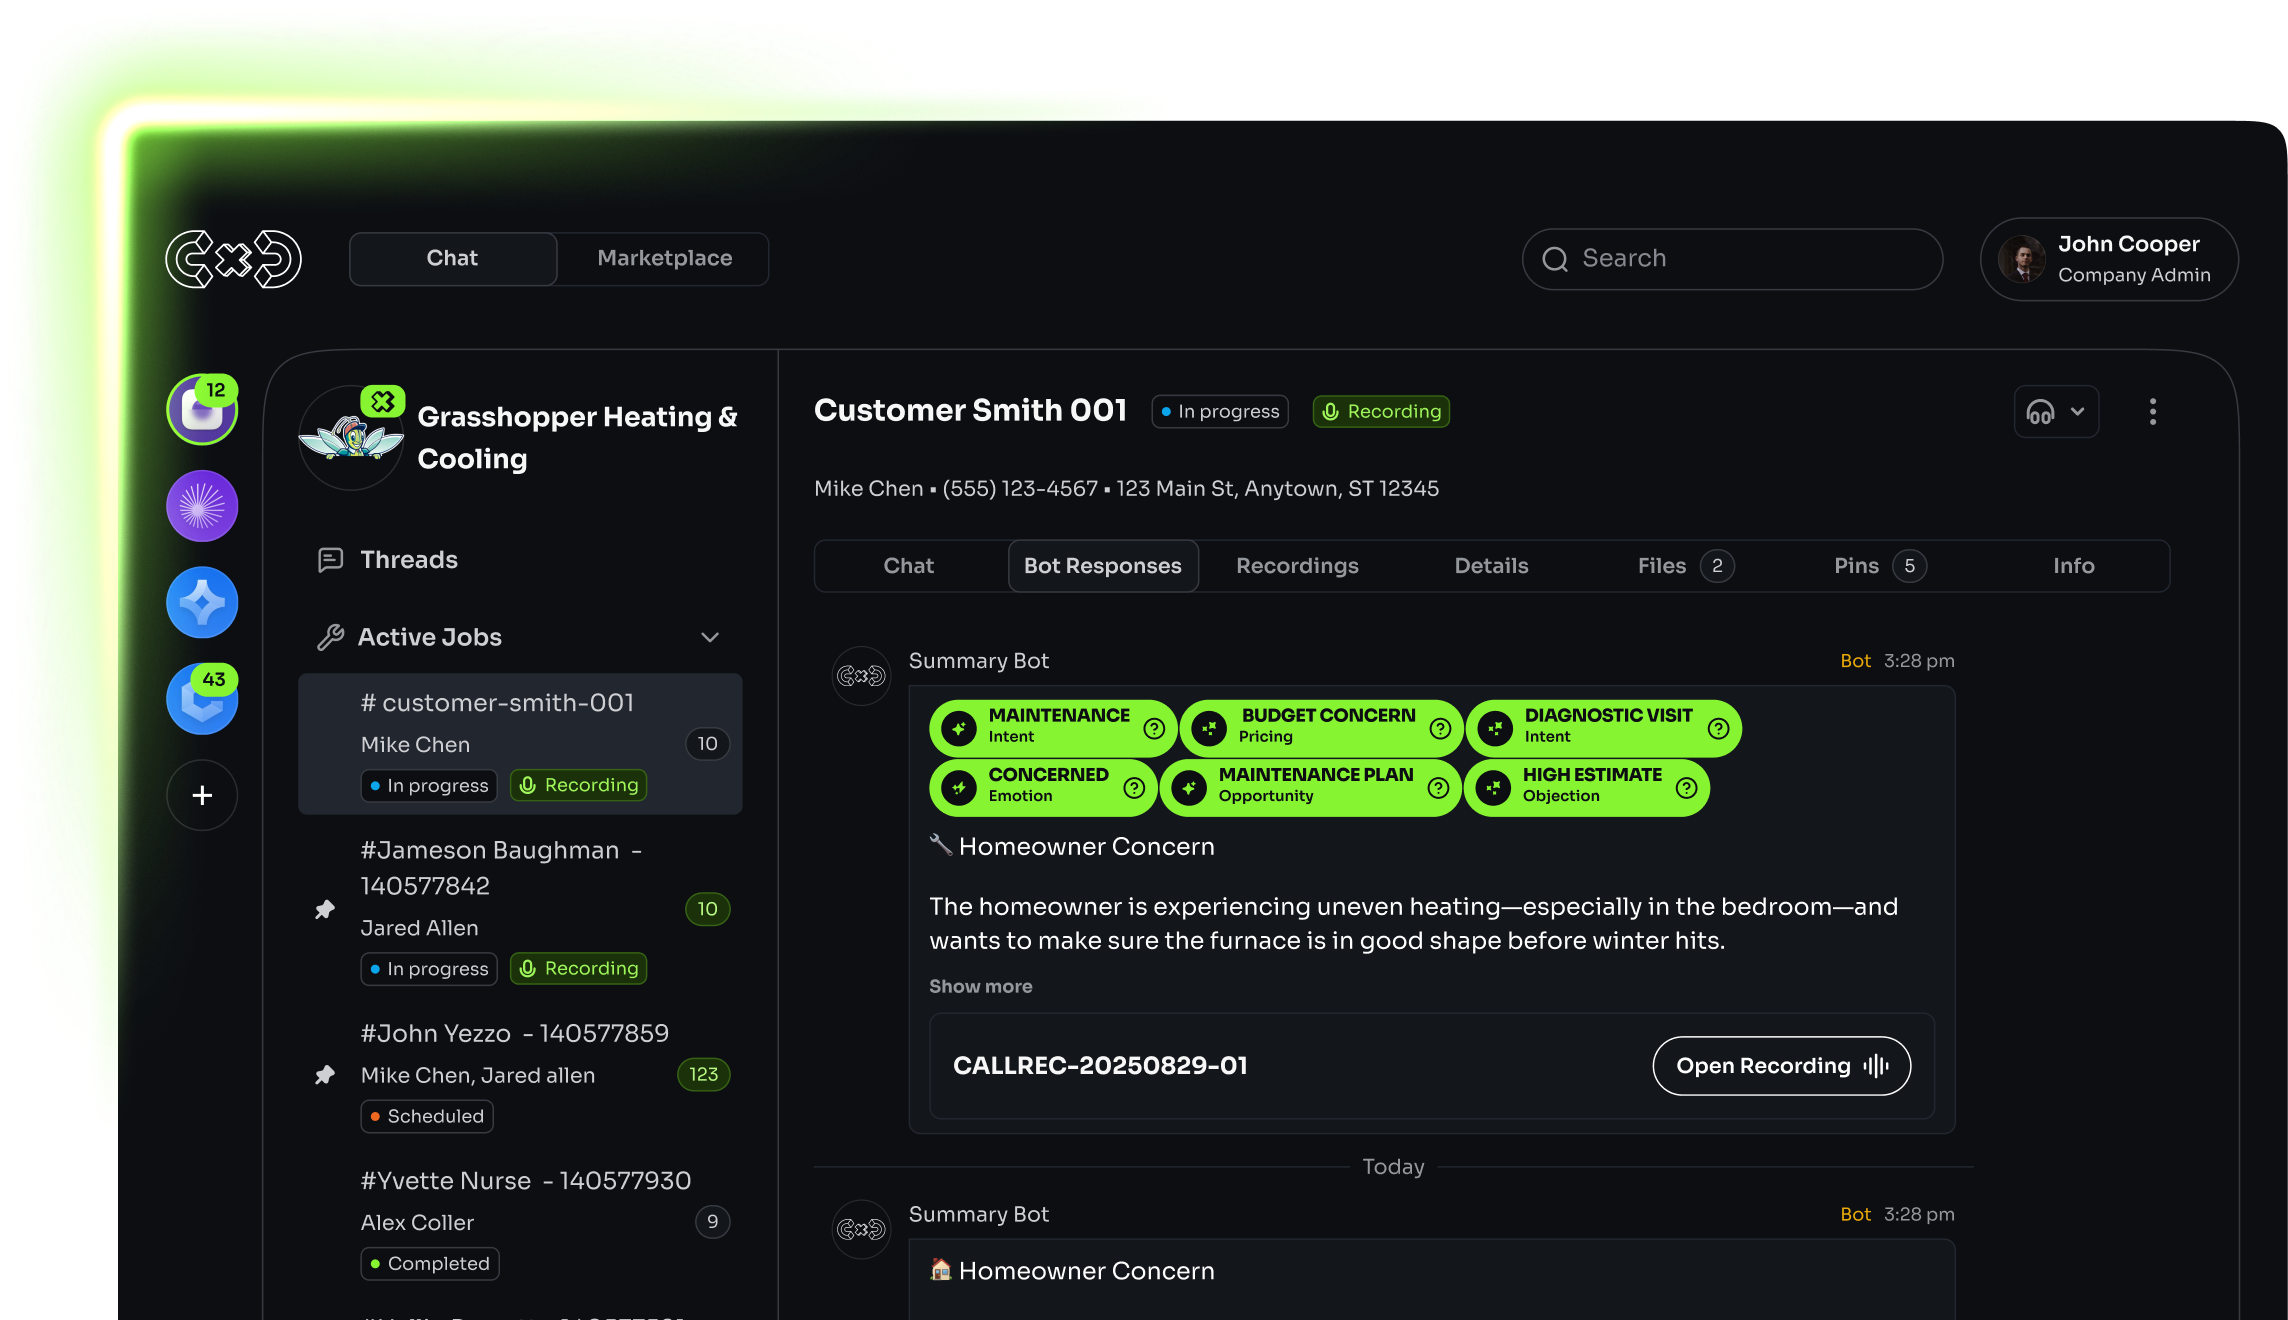2288x1320 pixels.
Task: Open John Cooper profile menu
Action: pos(2109,259)
